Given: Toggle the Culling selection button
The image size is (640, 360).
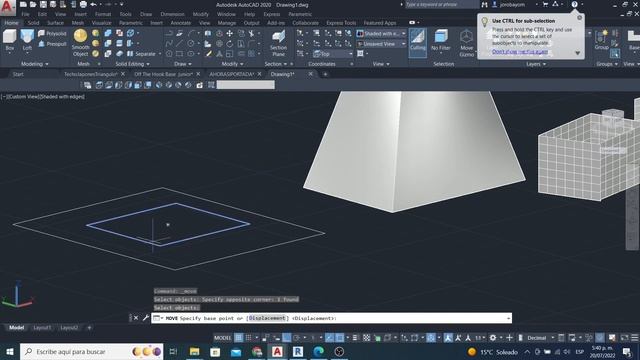Looking at the screenshot, I should 418,42.
